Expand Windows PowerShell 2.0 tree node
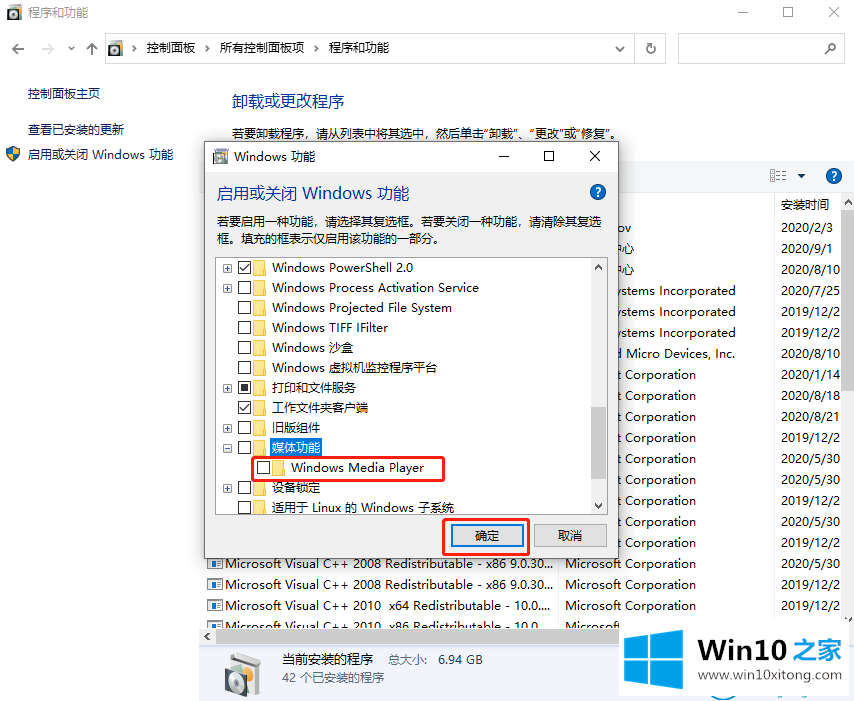 (x=227, y=268)
